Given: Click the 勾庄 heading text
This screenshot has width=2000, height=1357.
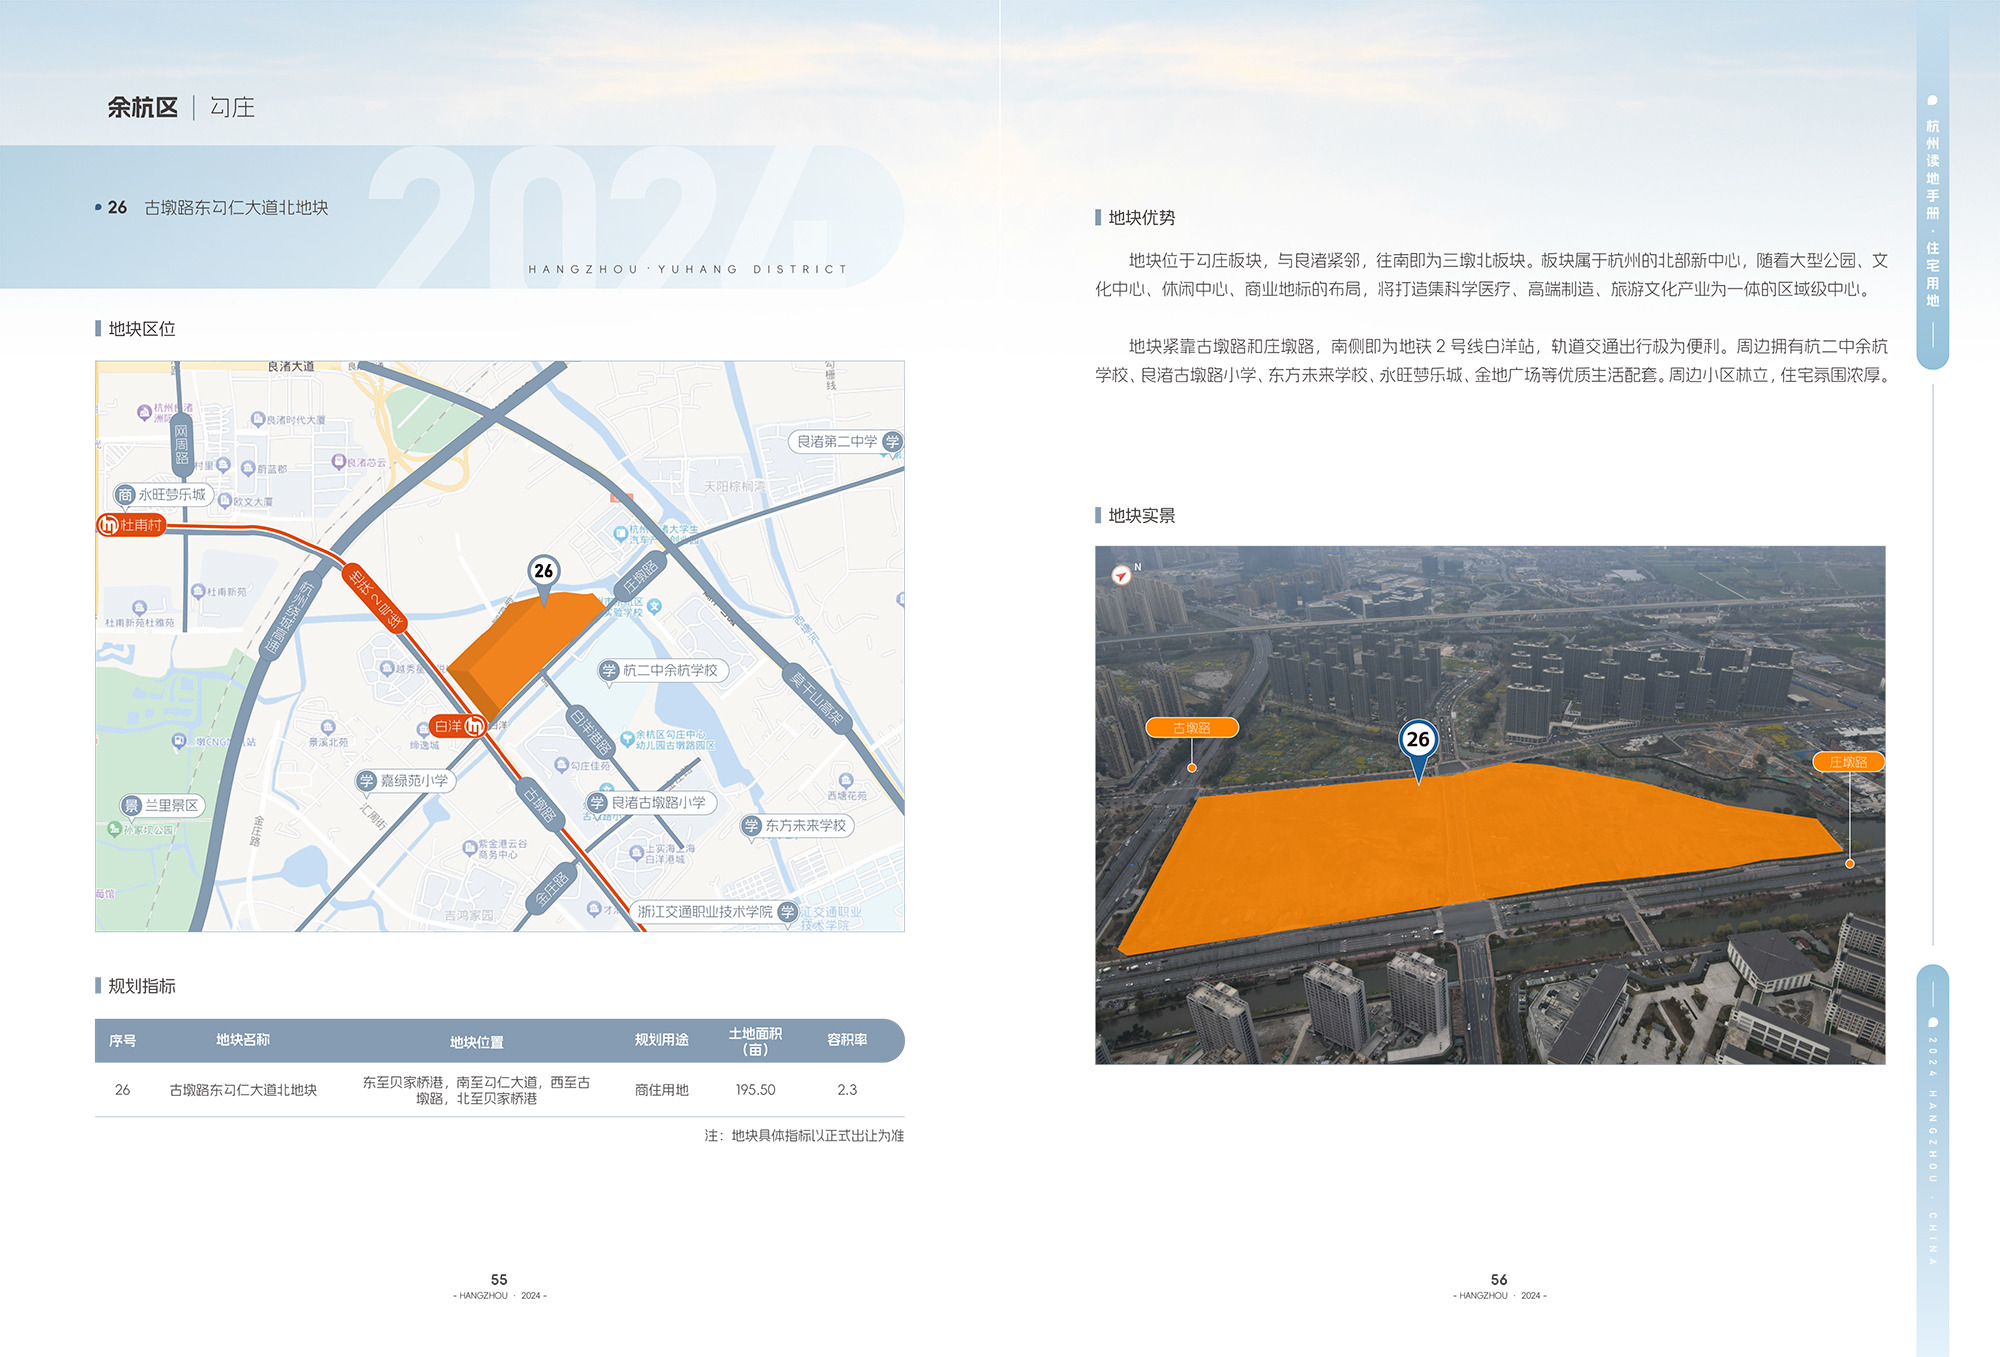Looking at the screenshot, I should 232,107.
